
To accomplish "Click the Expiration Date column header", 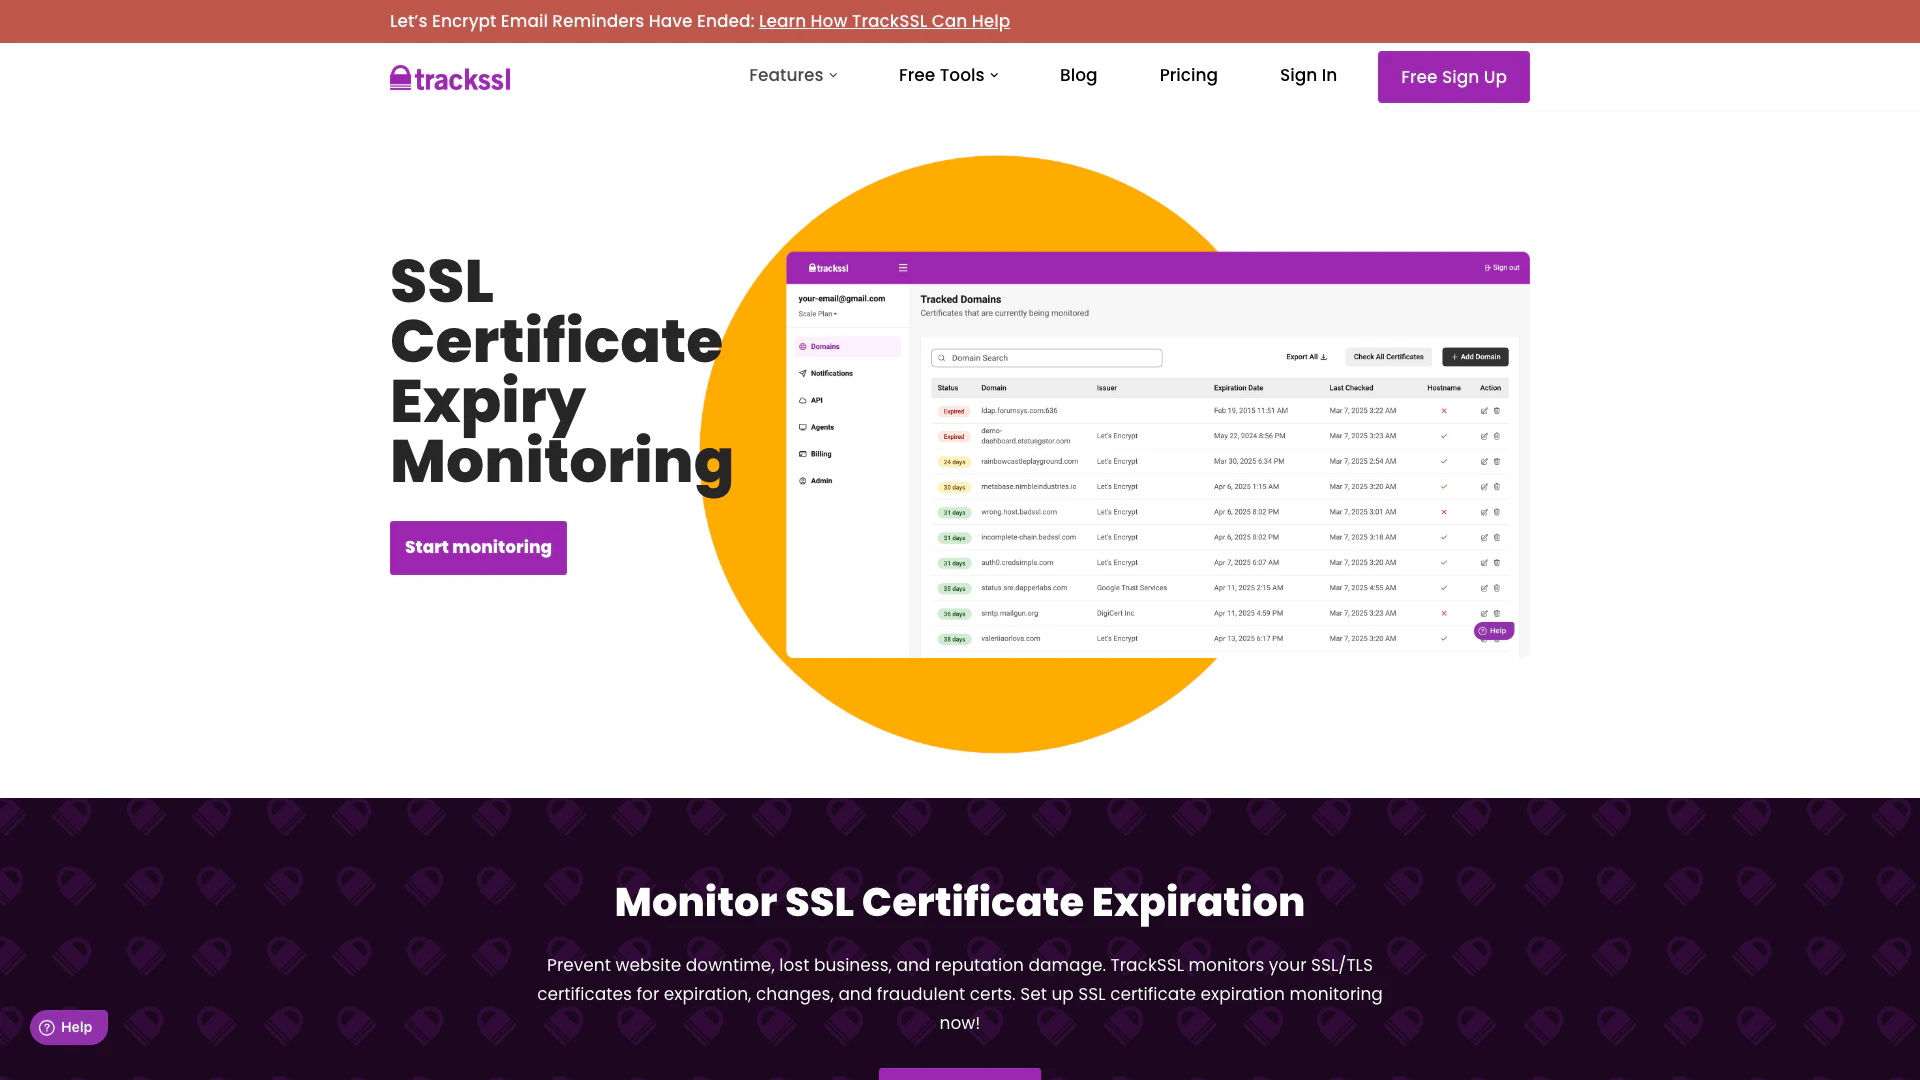I will tap(1238, 388).
